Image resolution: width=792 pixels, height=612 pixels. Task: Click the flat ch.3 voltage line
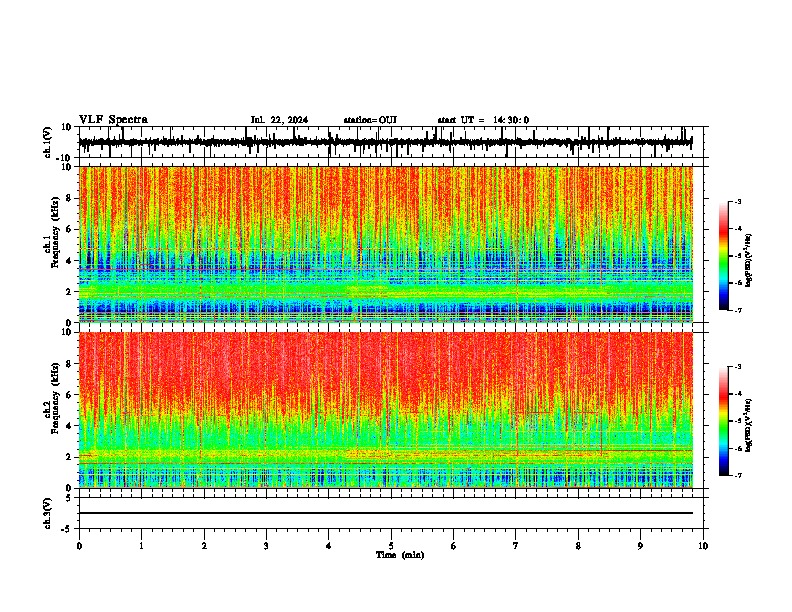(385, 513)
